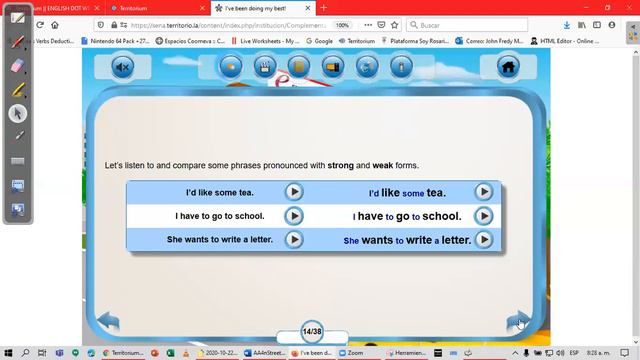Open the Google bookmark
This screenshot has width=640, height=360.
coord(319,41)
